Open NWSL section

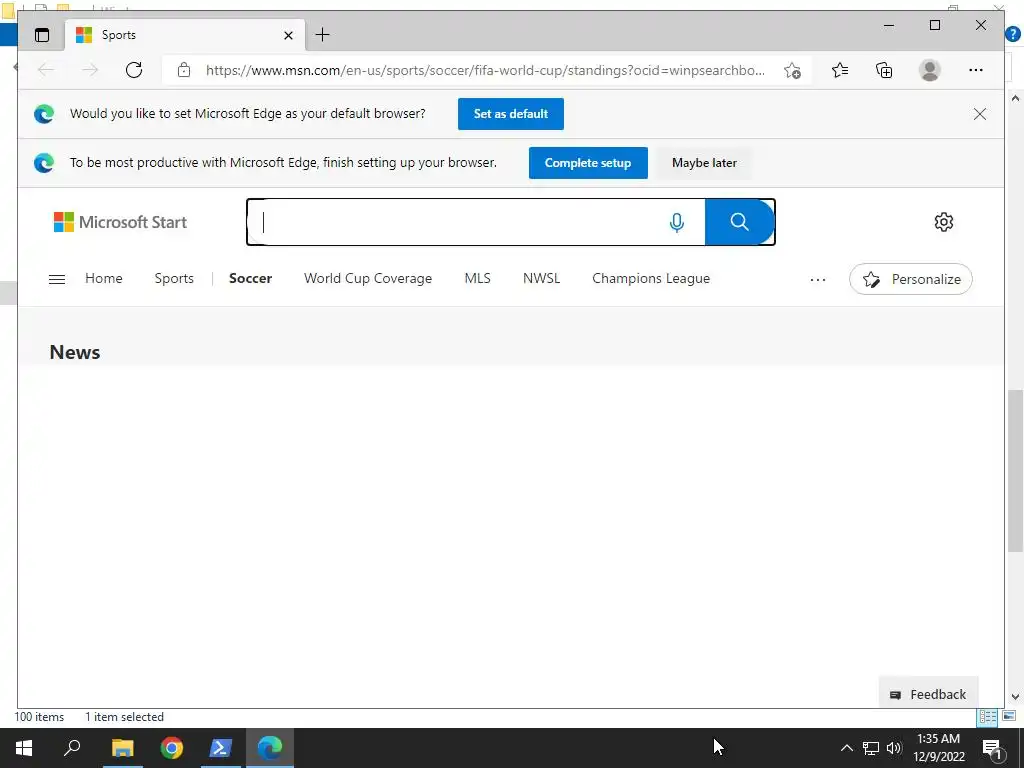point(541,278)
